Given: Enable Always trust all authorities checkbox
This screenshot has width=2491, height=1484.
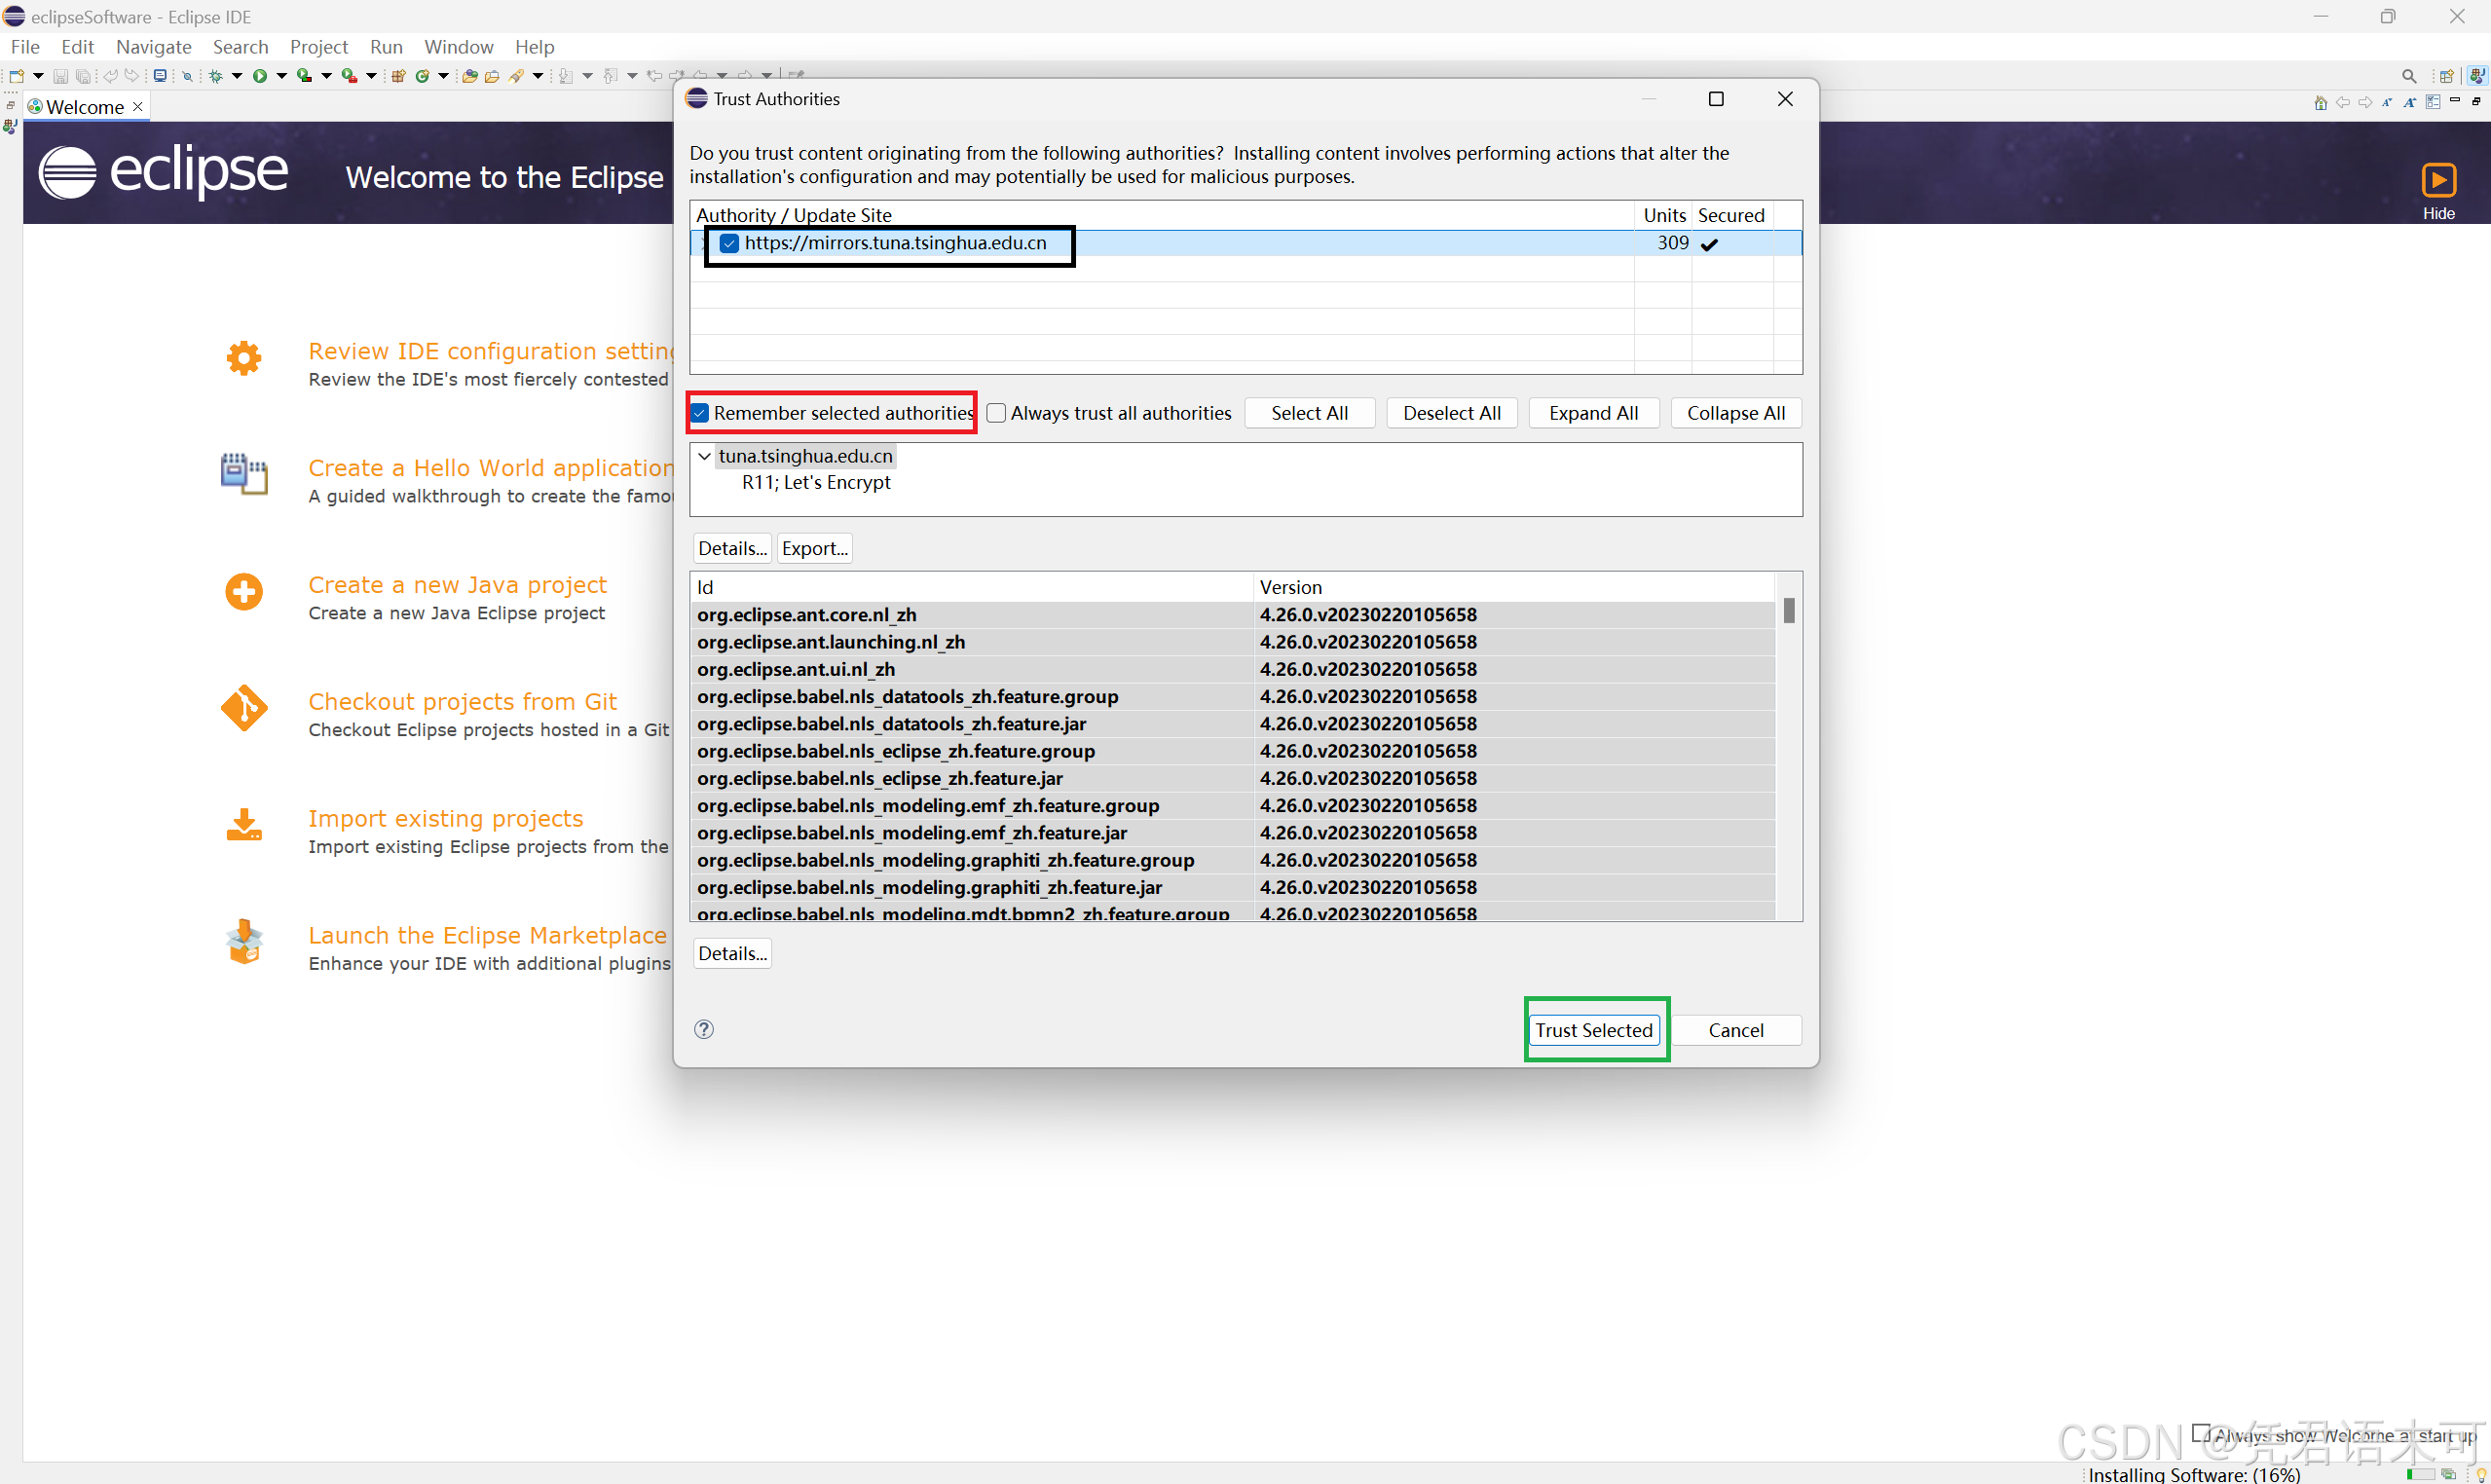Looking at the screenshot, I should click(x=993, y=414).
